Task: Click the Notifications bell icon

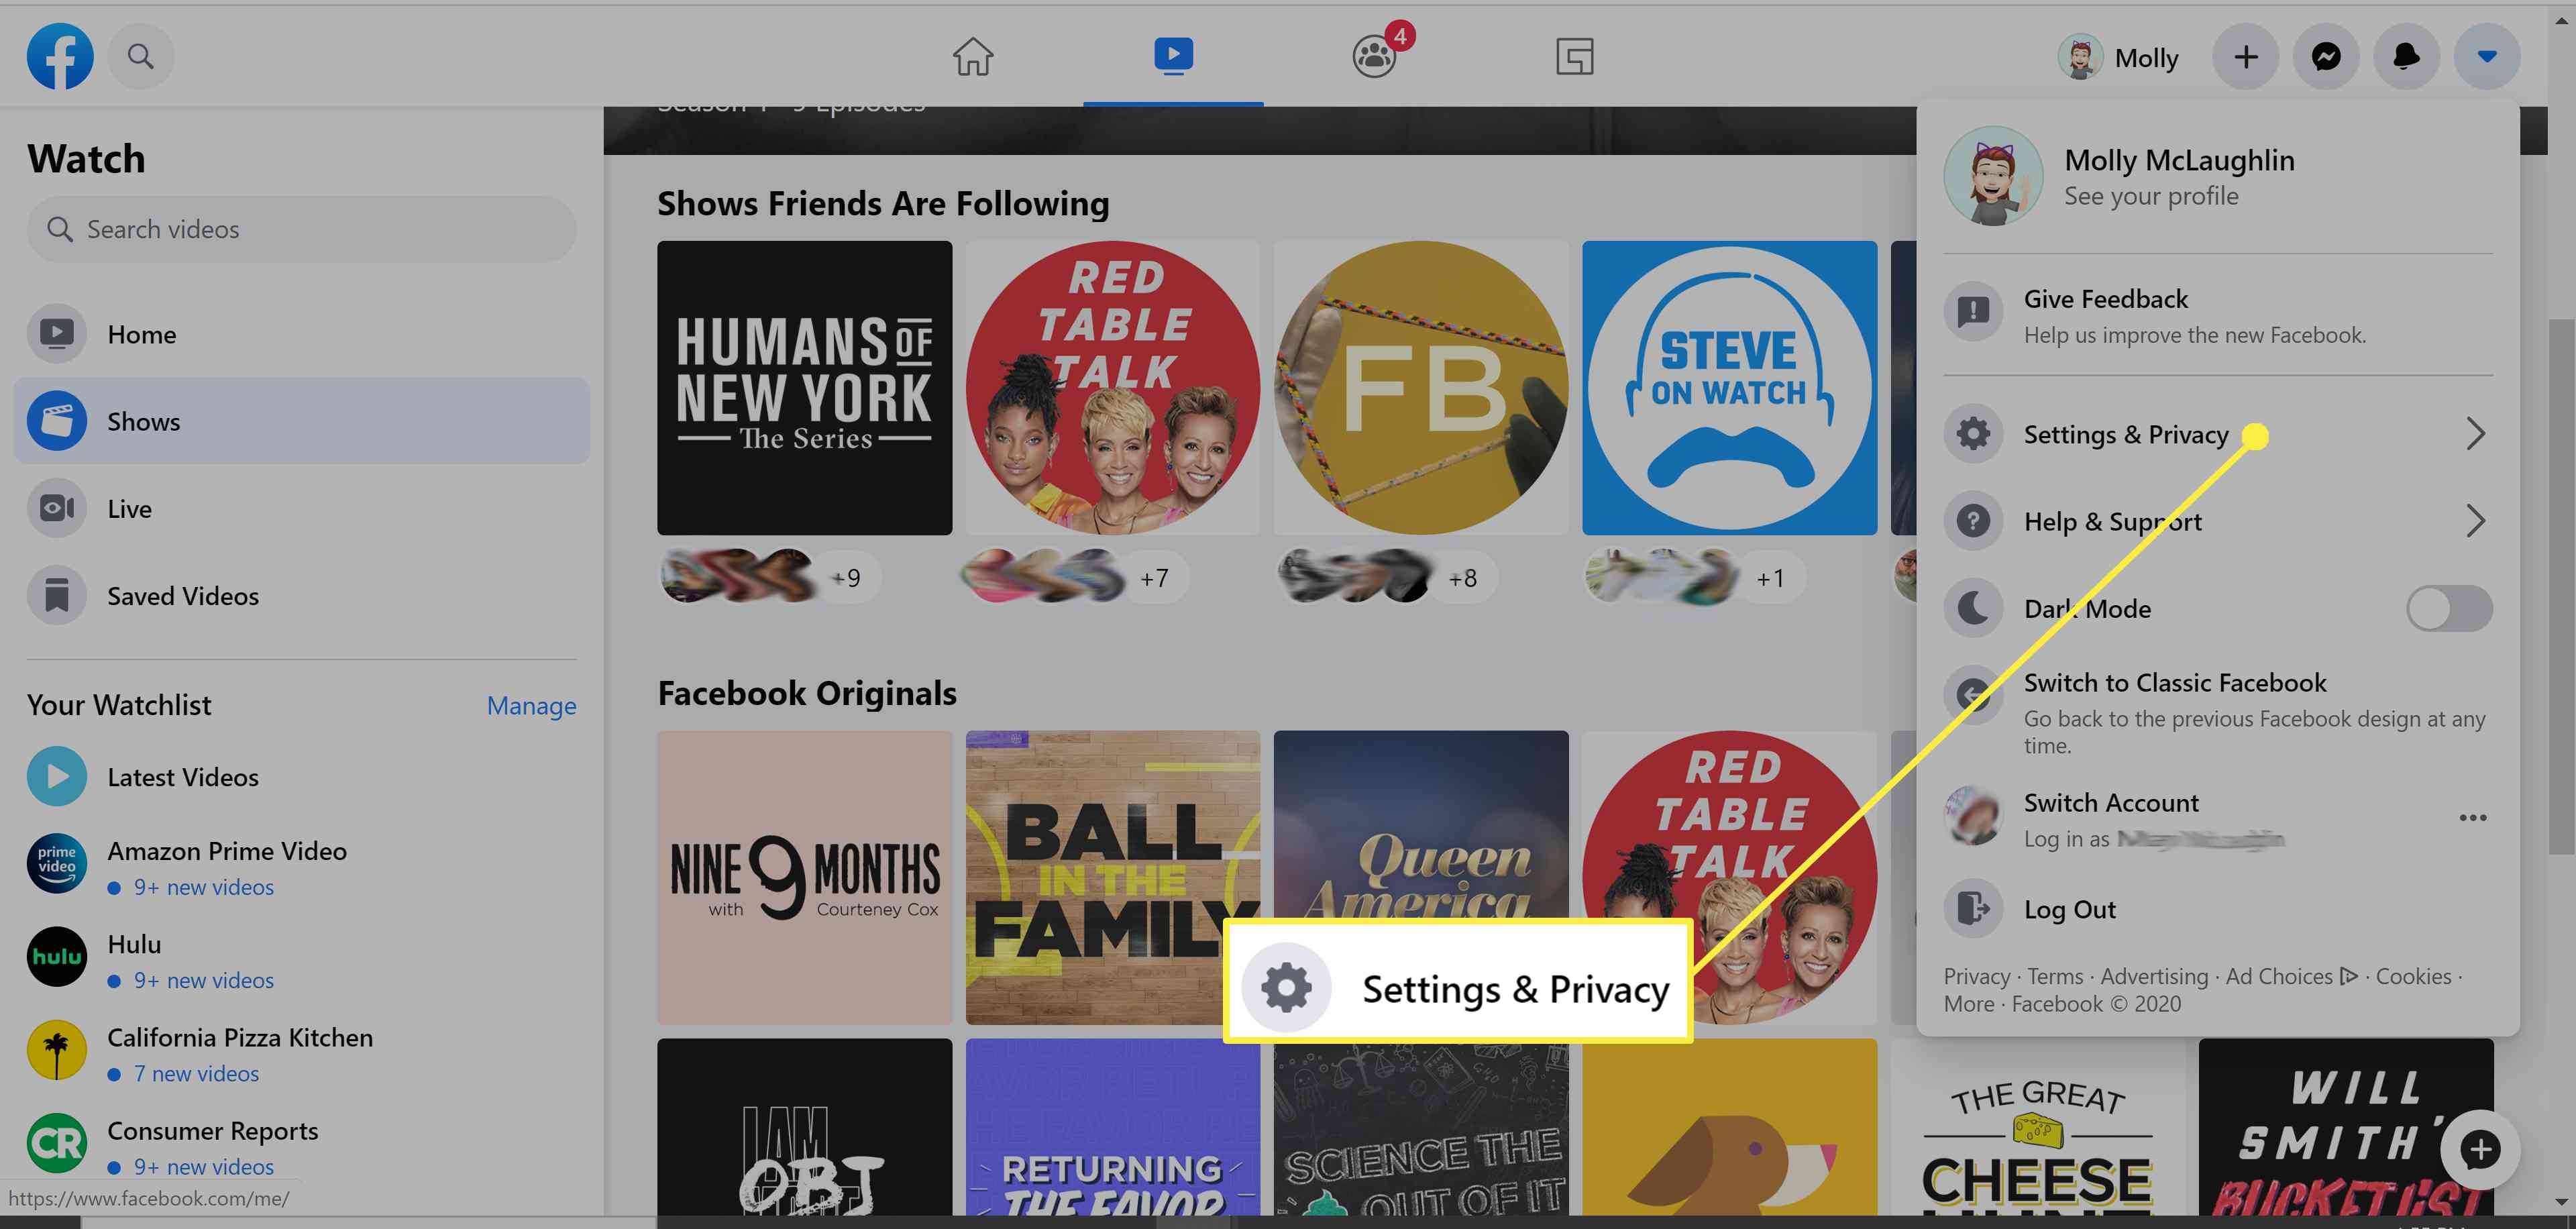Action: (x=2405, y=54)
